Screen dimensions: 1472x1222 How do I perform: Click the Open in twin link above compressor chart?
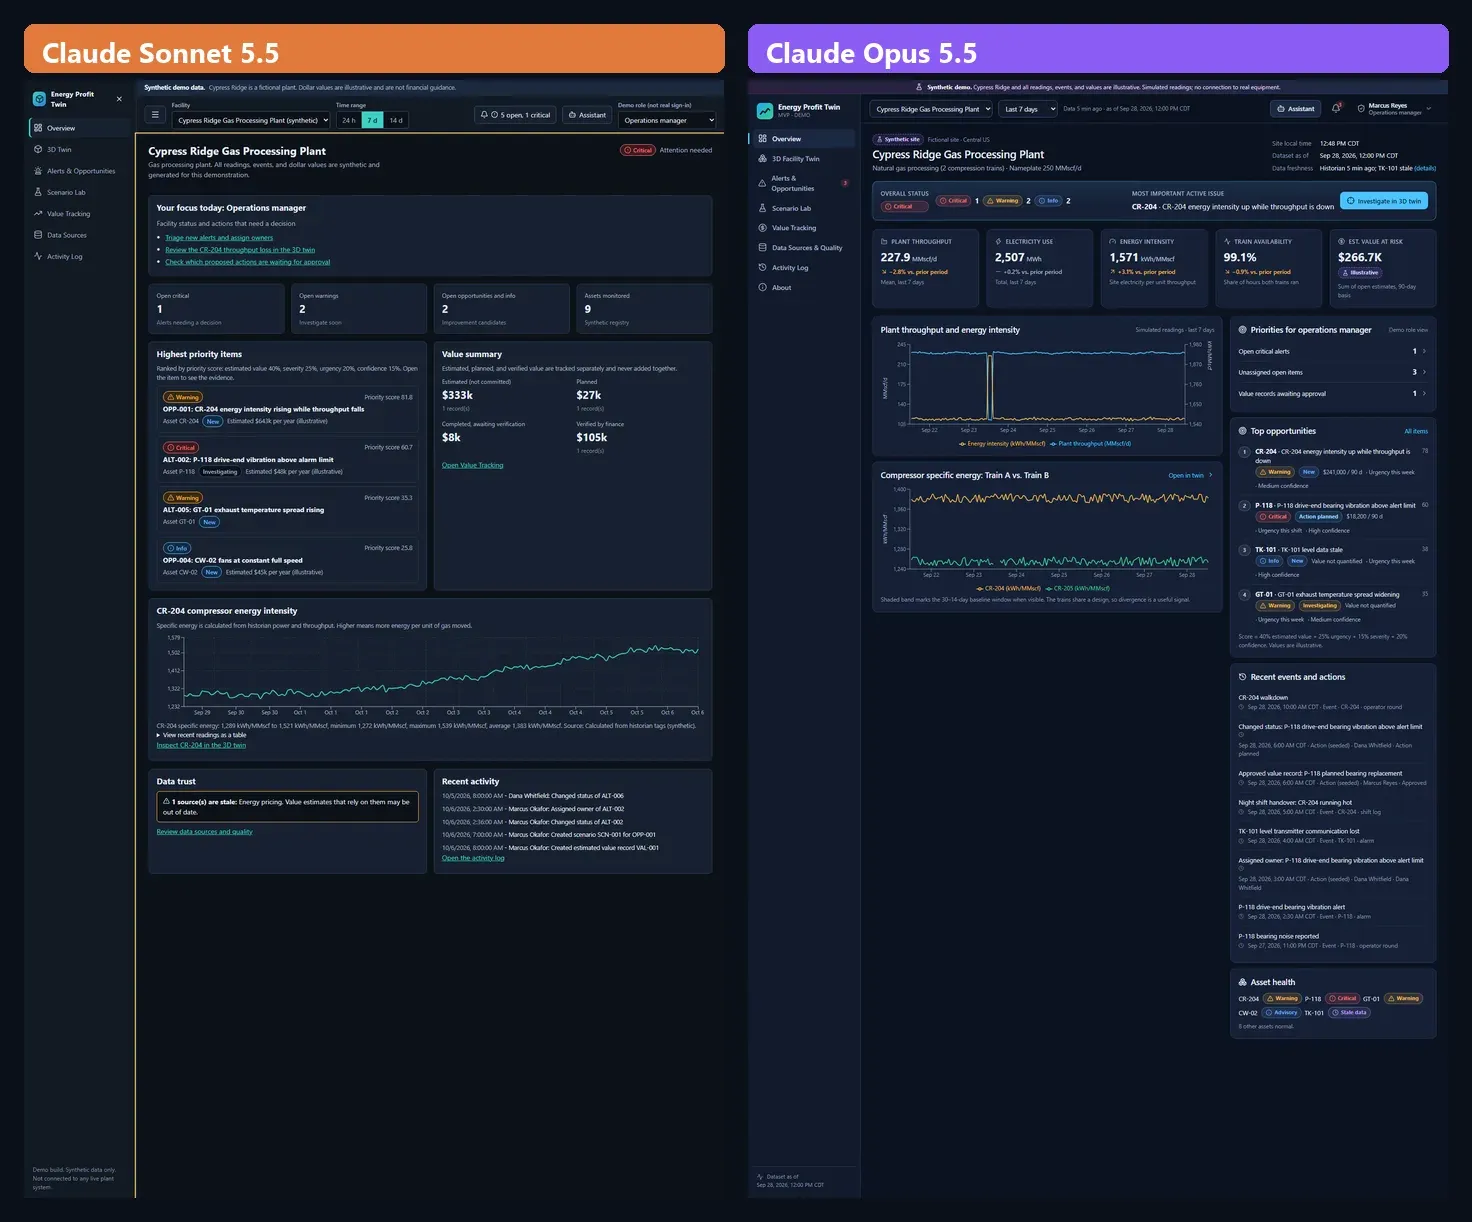click(x=1190, y=475)
